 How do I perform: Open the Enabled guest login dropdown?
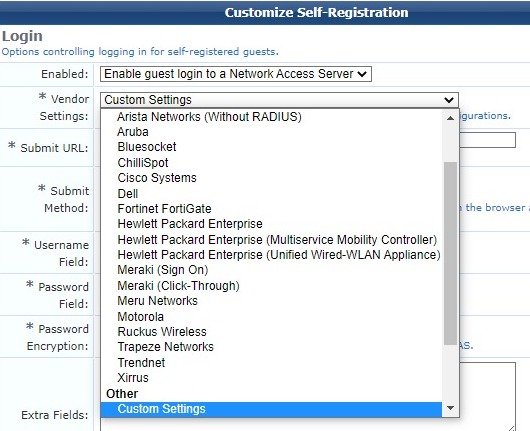point(236,74)
